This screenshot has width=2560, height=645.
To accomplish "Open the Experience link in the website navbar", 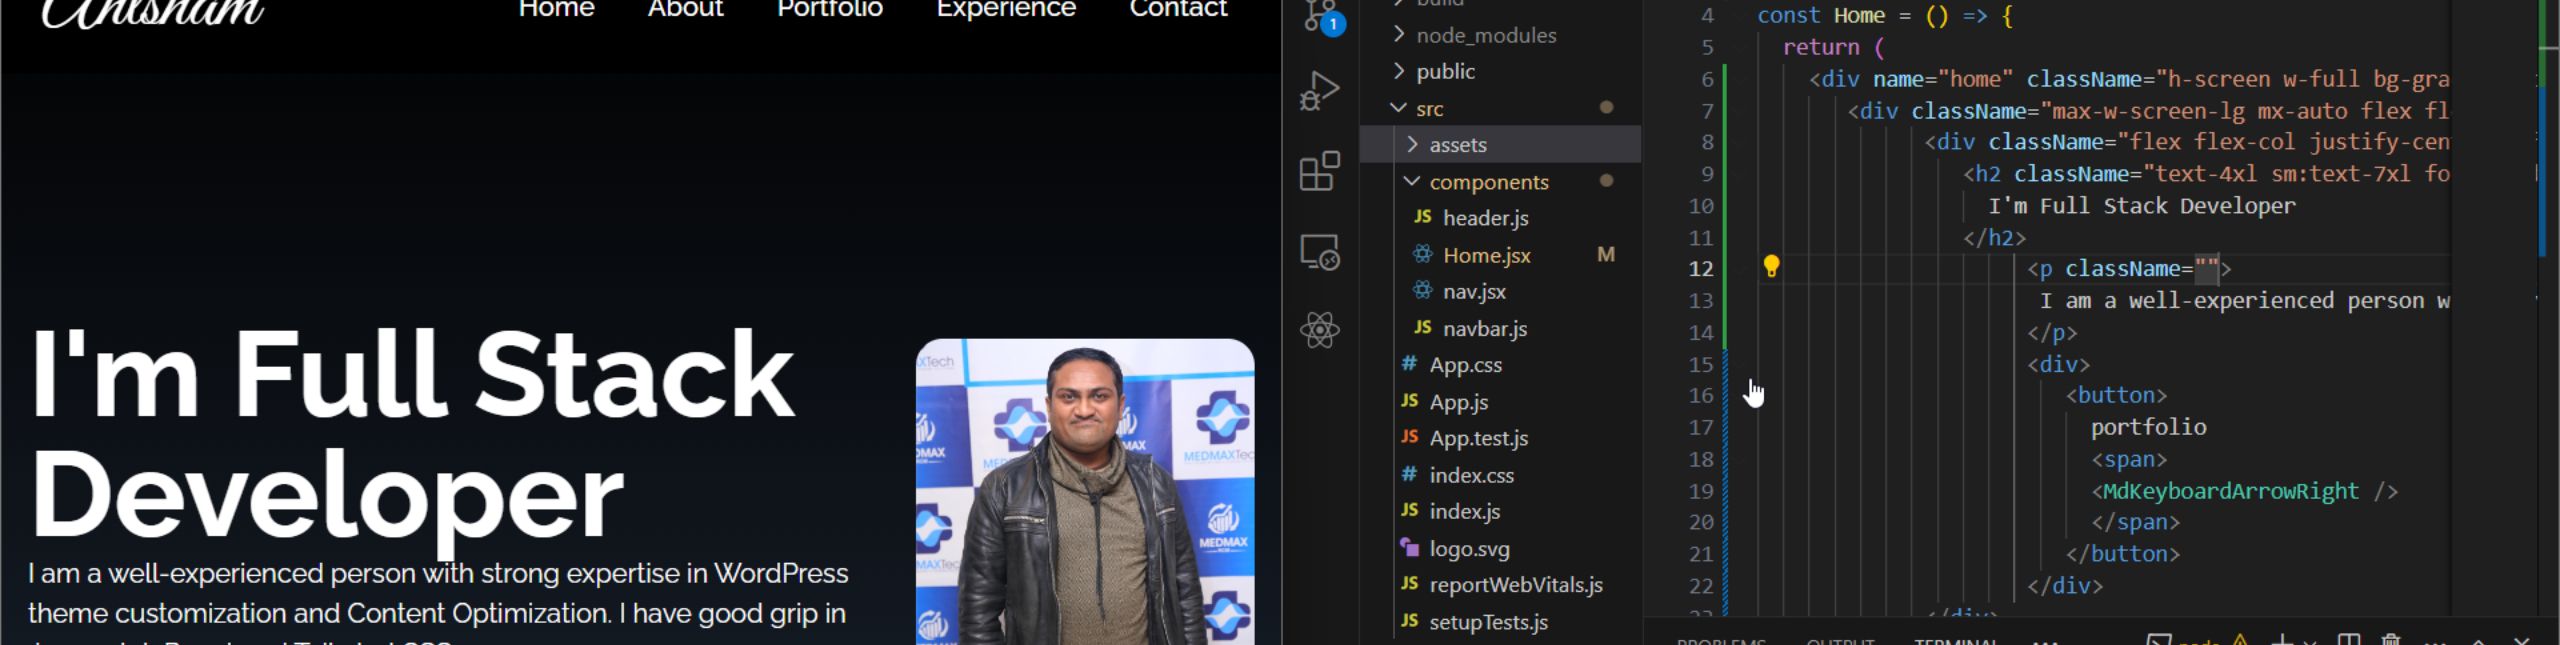I will point(1006,9).
